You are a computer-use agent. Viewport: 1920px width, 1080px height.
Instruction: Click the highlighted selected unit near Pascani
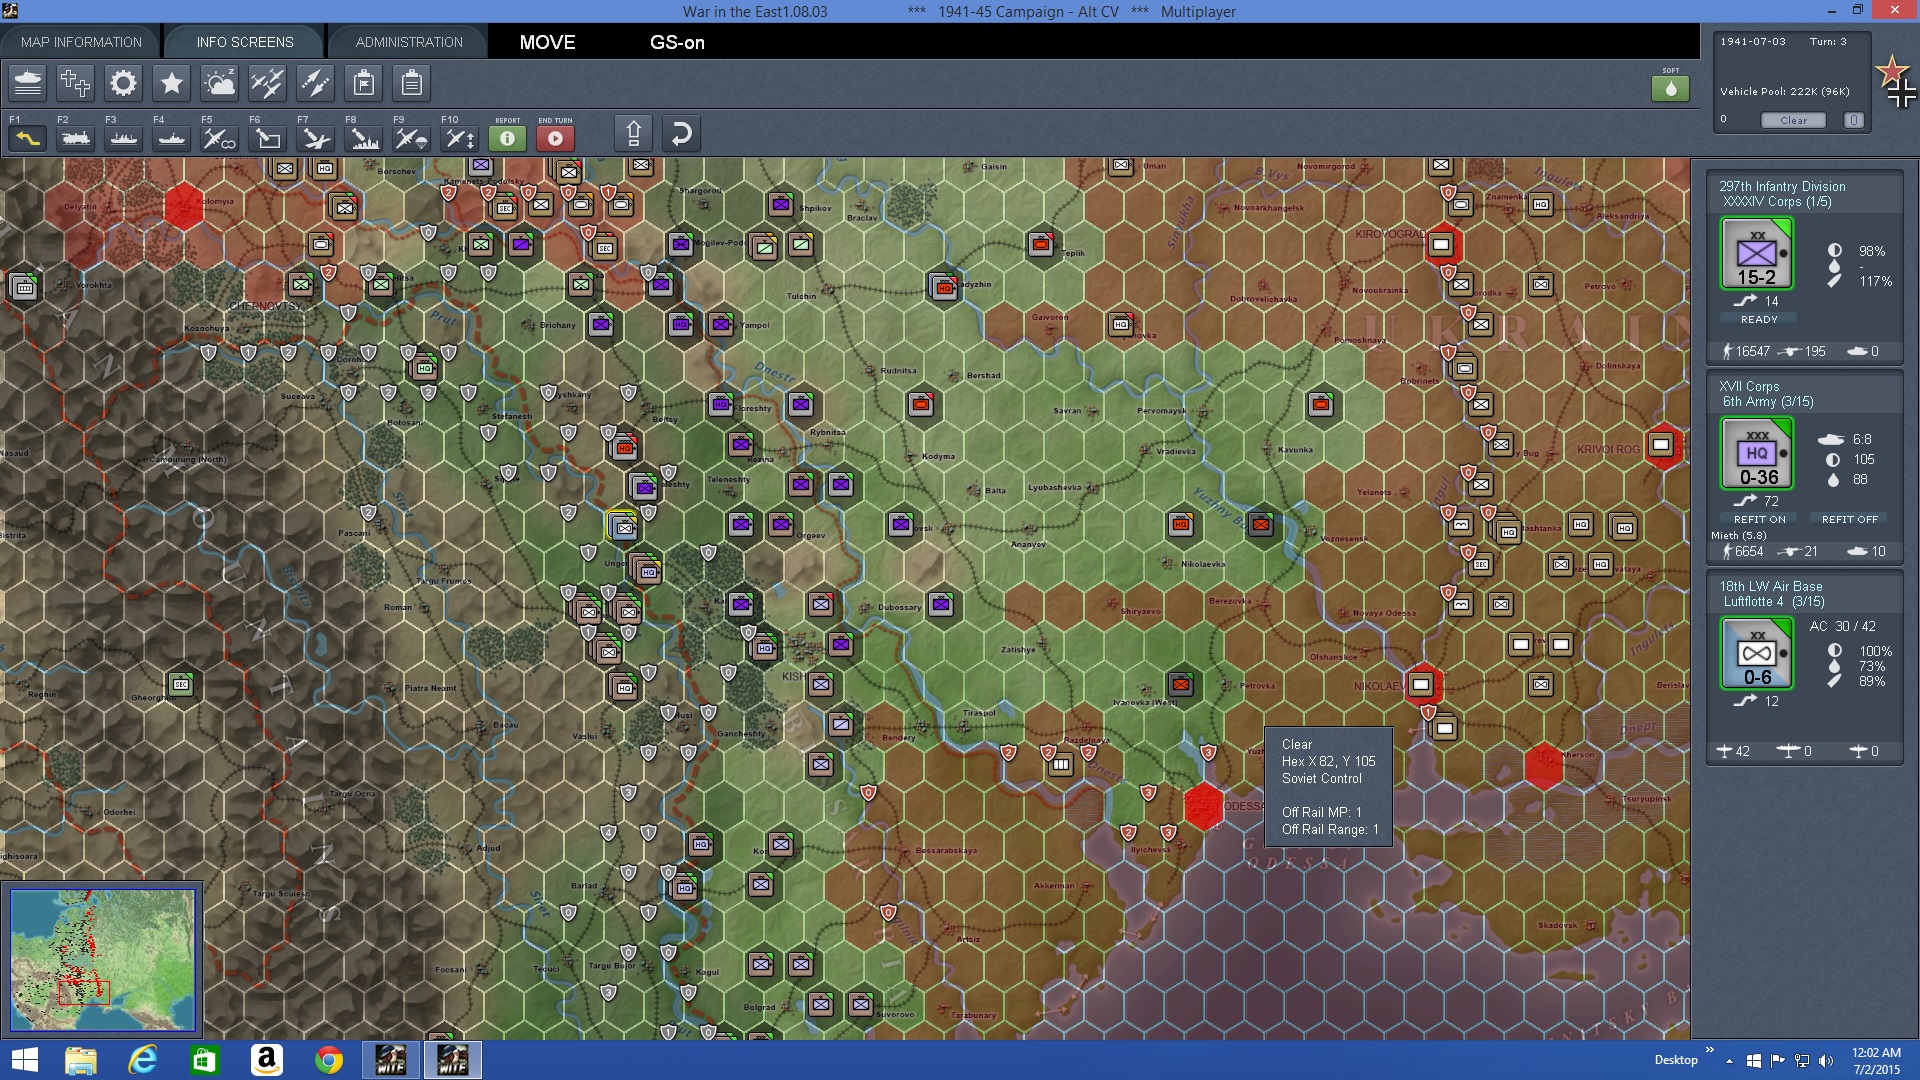coord(623,526)
